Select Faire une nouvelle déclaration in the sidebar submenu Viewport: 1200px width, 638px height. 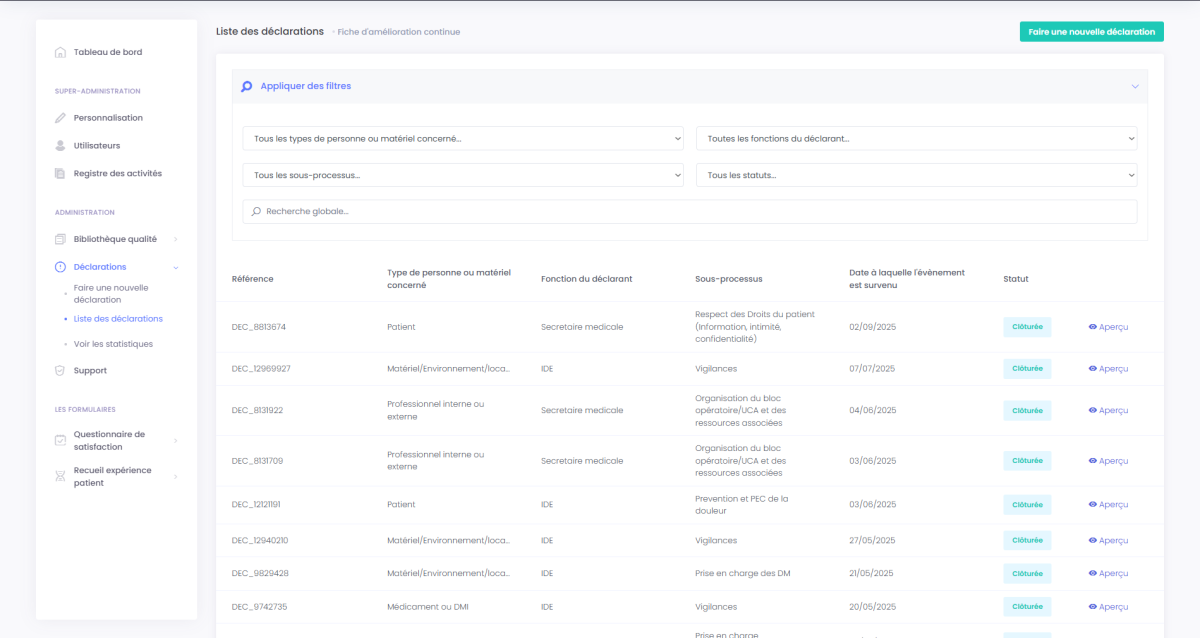(x=110, y=294)
